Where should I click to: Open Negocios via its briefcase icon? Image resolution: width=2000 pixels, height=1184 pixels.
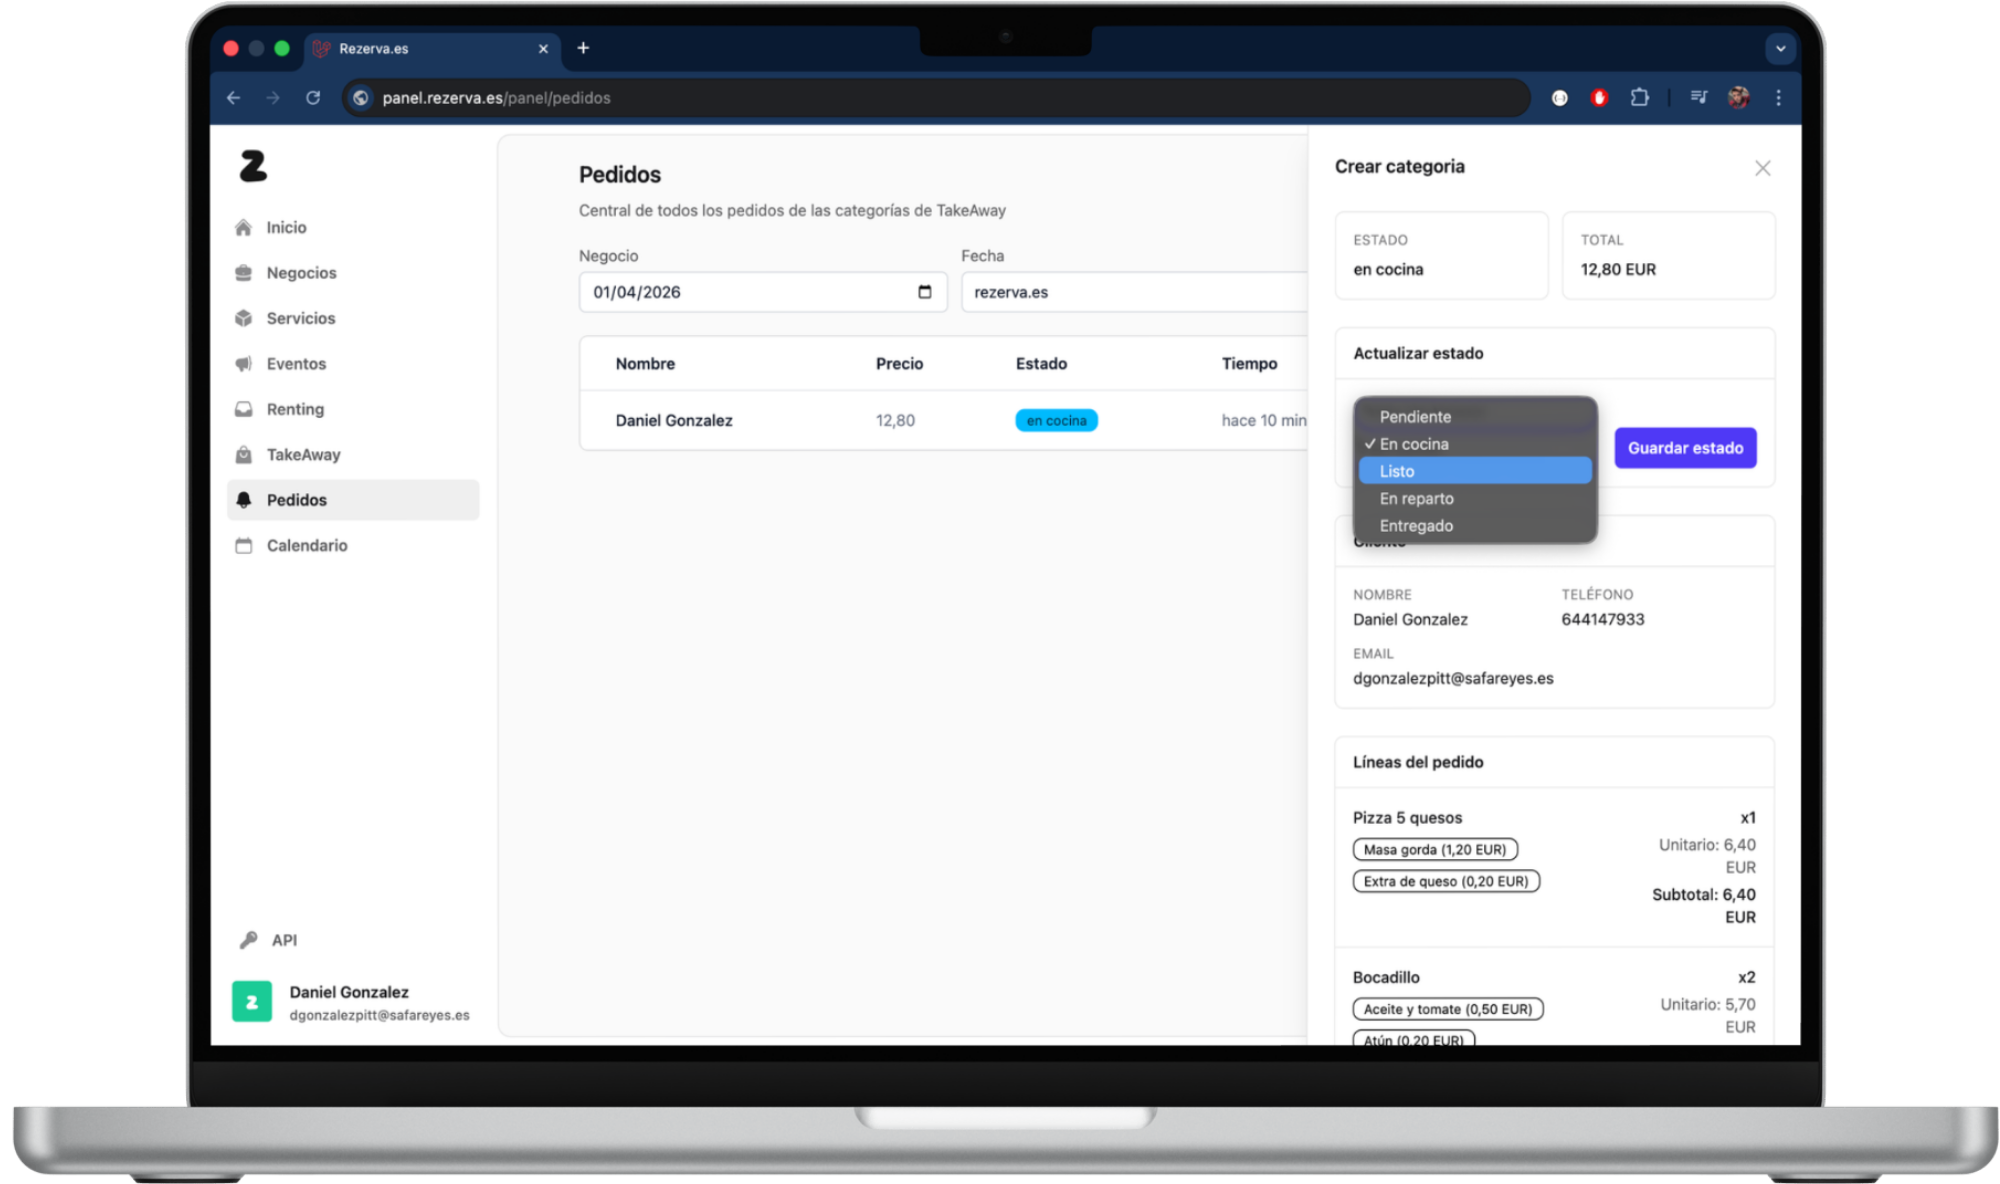pyautogui.click(x=243, y=273)
